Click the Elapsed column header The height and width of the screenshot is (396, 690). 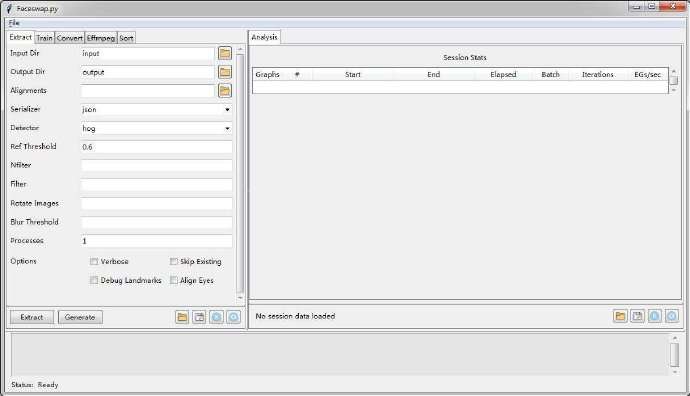503,74
